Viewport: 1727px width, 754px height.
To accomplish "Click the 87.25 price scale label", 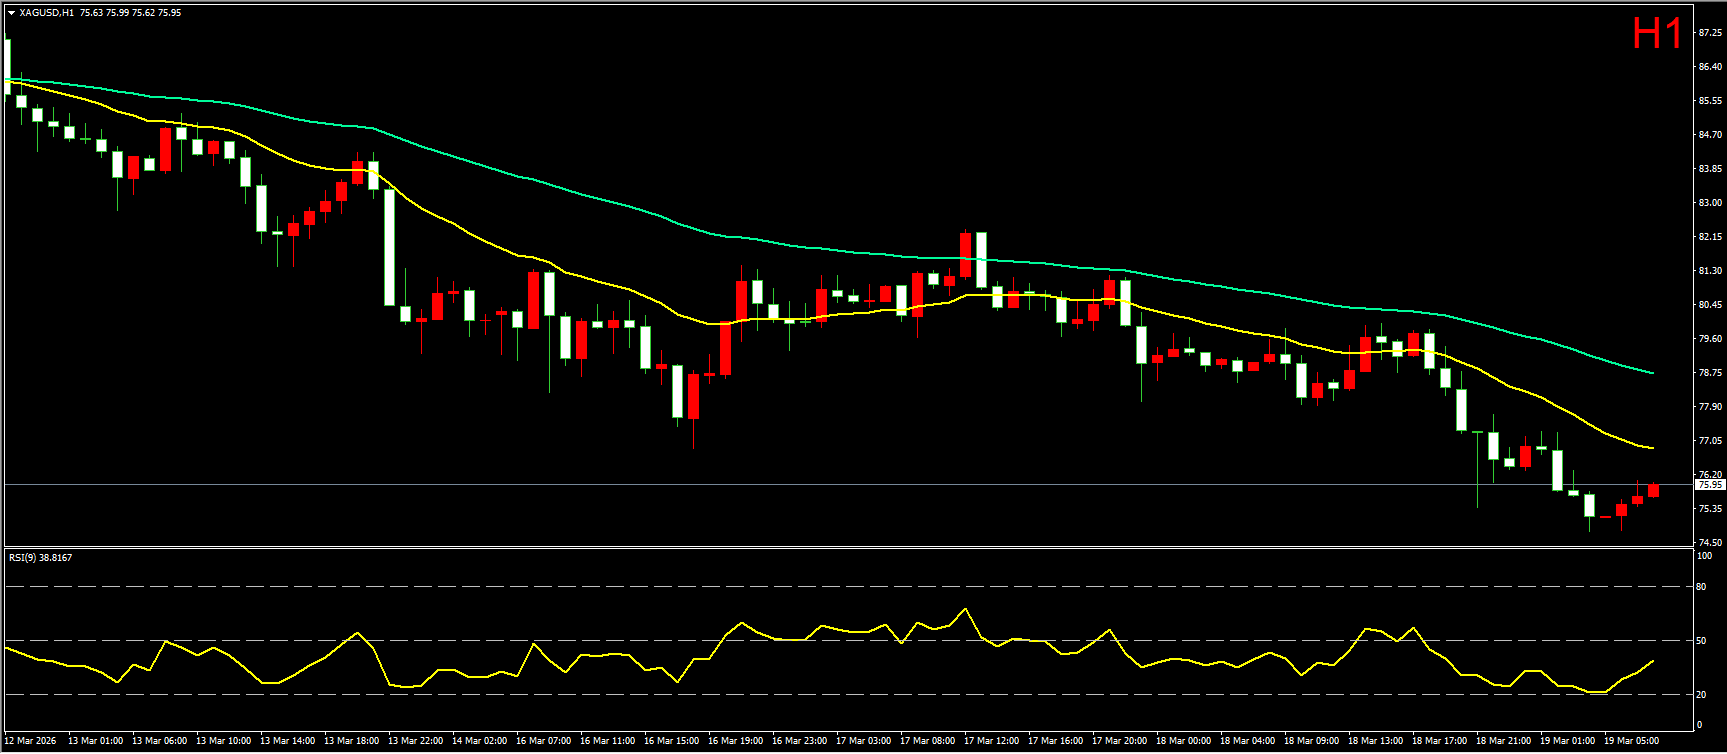I will point(1709,33).
